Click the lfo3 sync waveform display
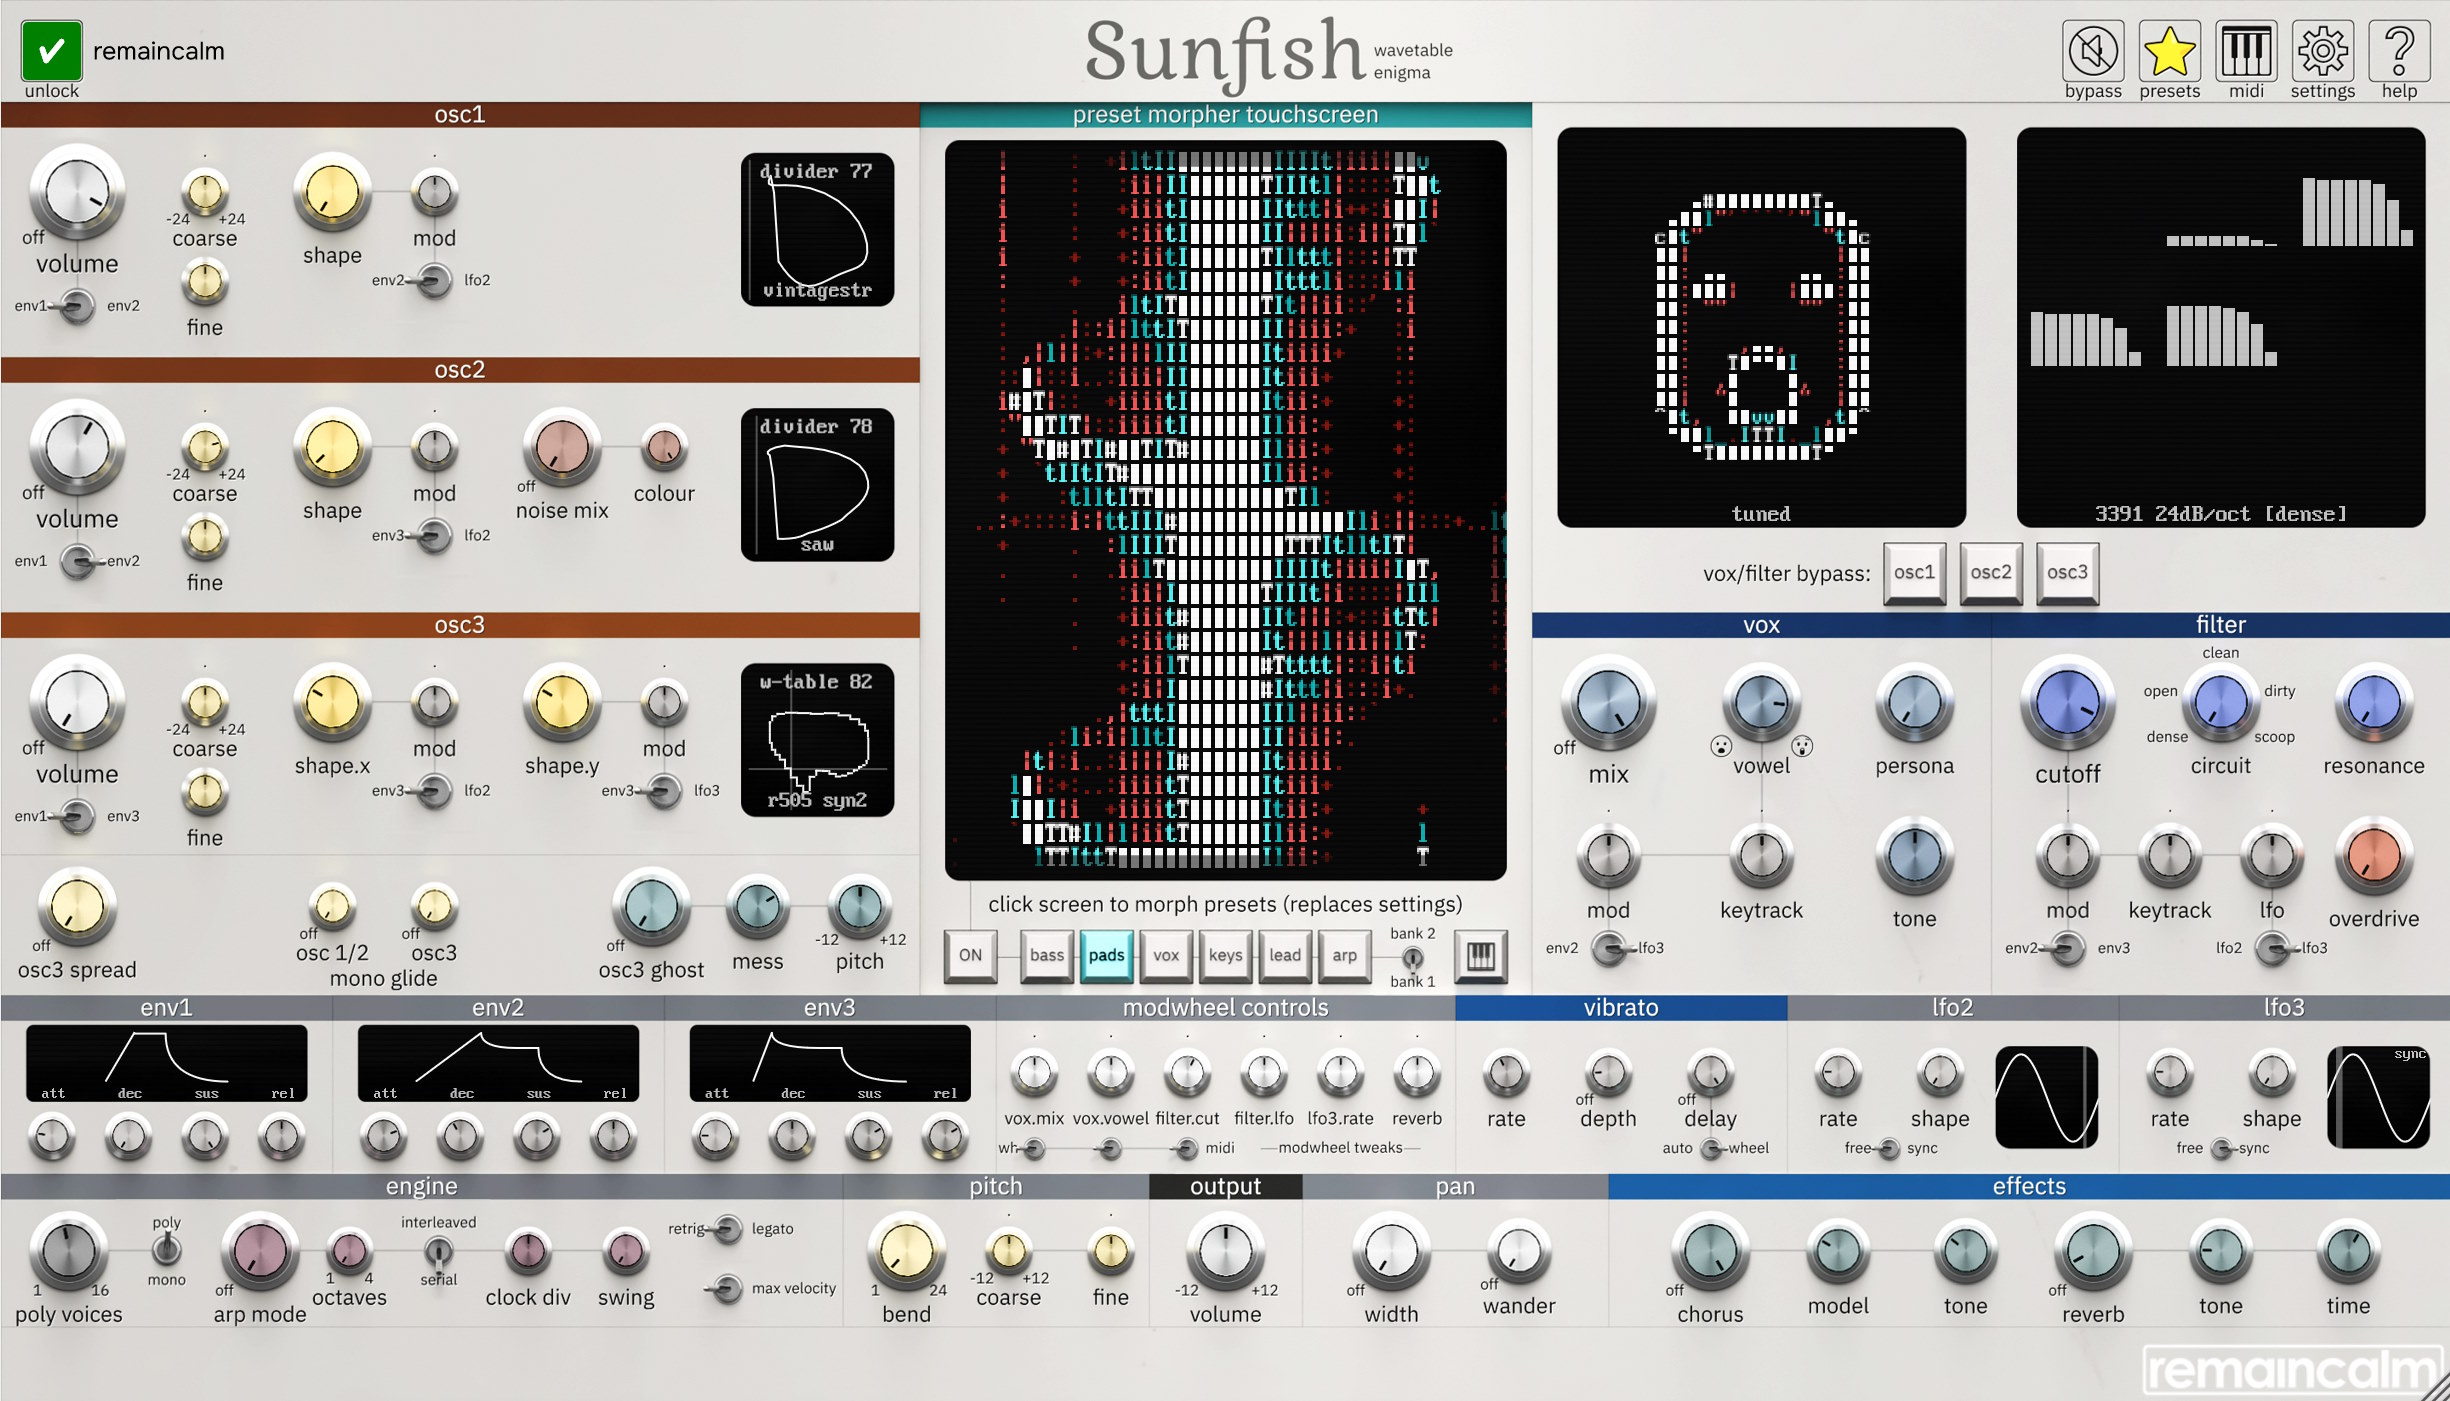This screenshot has width=2450, height=1401. coord(2379,1097)
